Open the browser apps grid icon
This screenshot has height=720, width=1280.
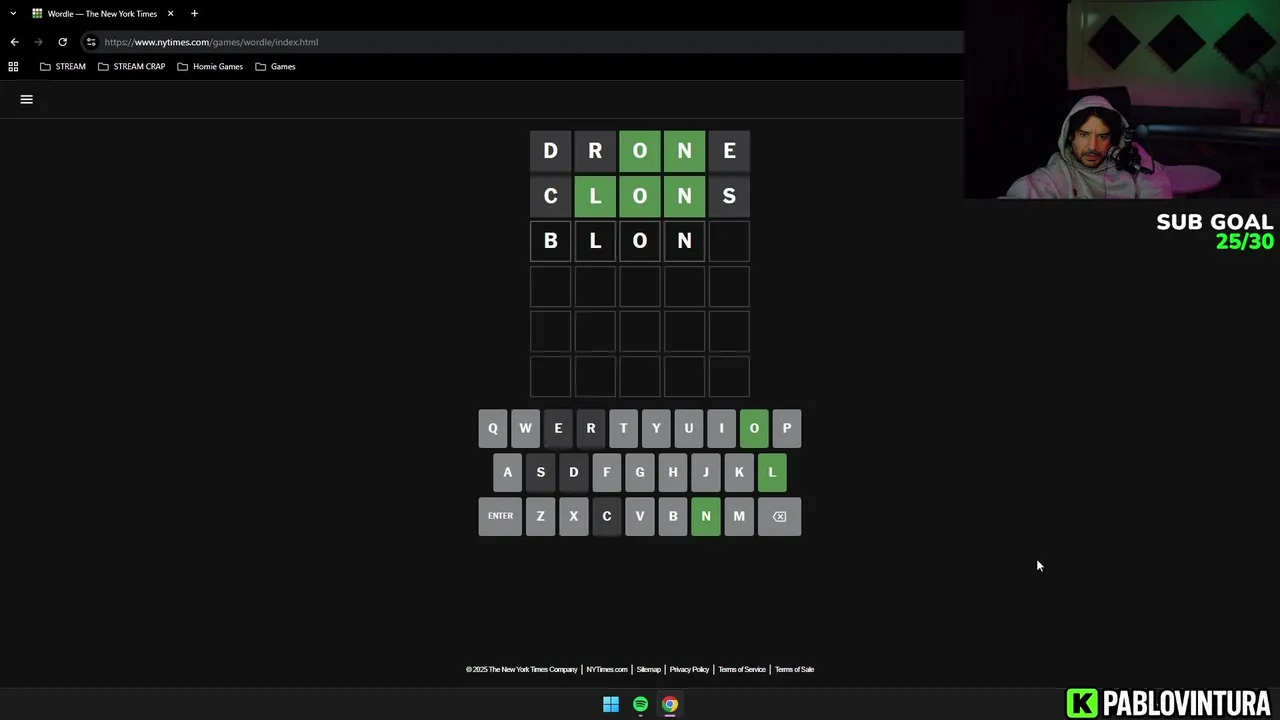coord(13,66)
